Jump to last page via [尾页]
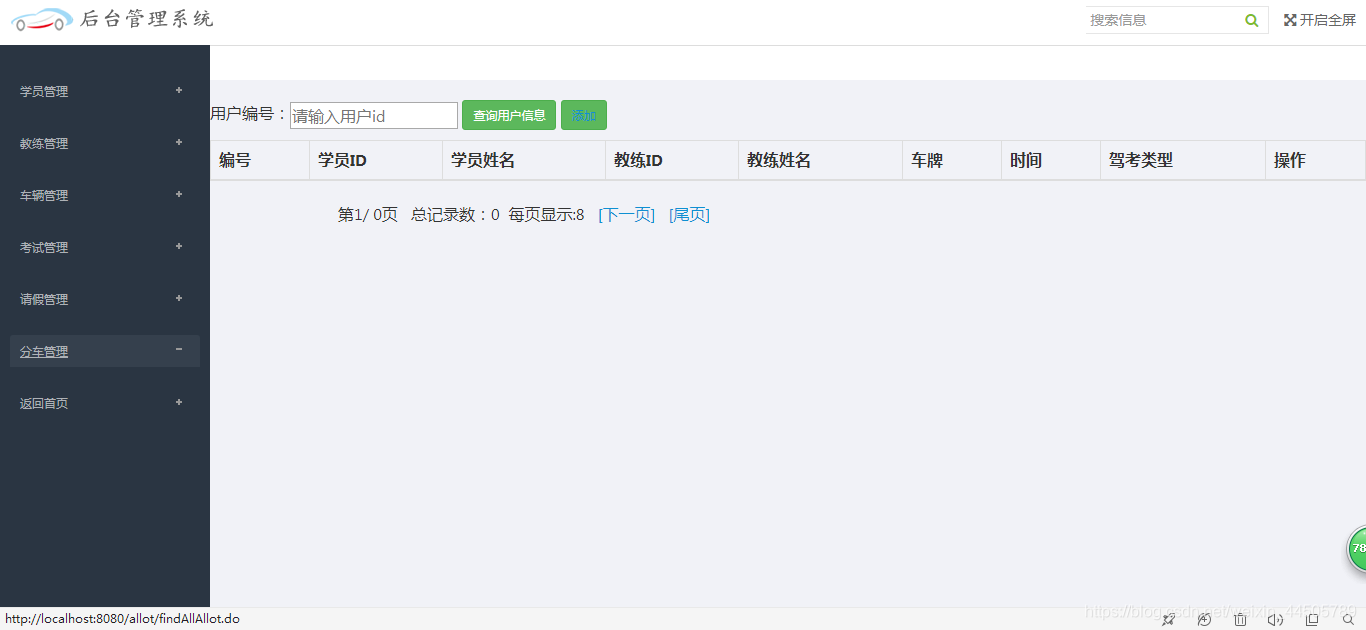Viewport: 1366px width, 630px height. (689, 215)
